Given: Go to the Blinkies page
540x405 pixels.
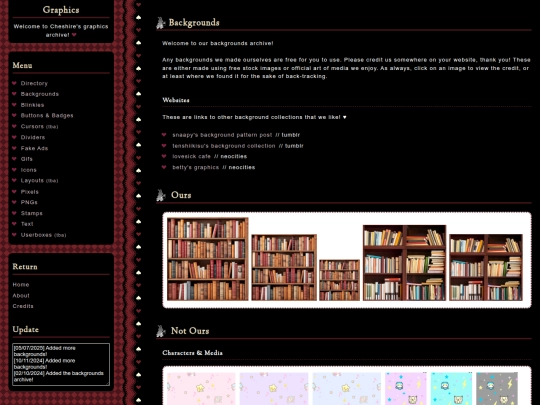Looking at the screenshot, I should (32, 105).
